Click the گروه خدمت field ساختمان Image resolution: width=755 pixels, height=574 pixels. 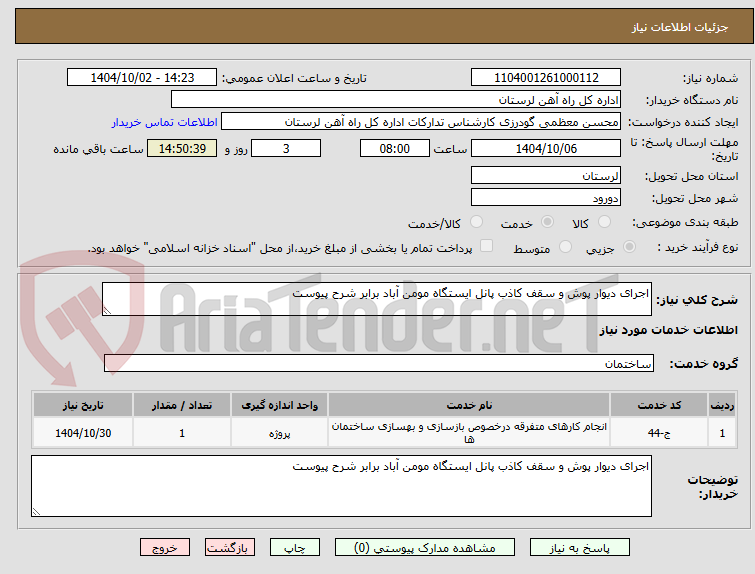(x=378, y=363)
